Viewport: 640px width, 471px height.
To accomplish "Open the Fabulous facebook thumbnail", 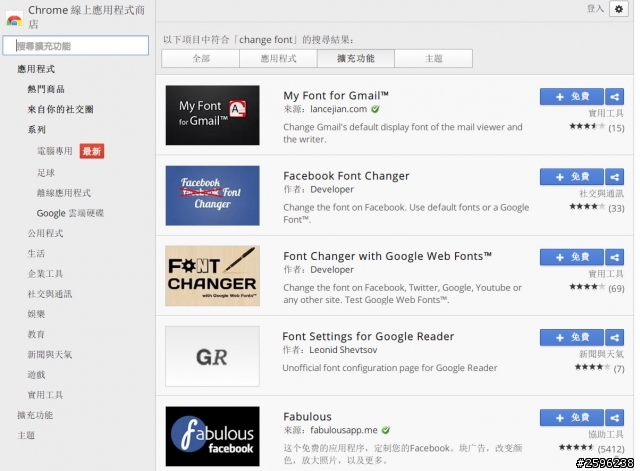I will [x=212, y=436].
